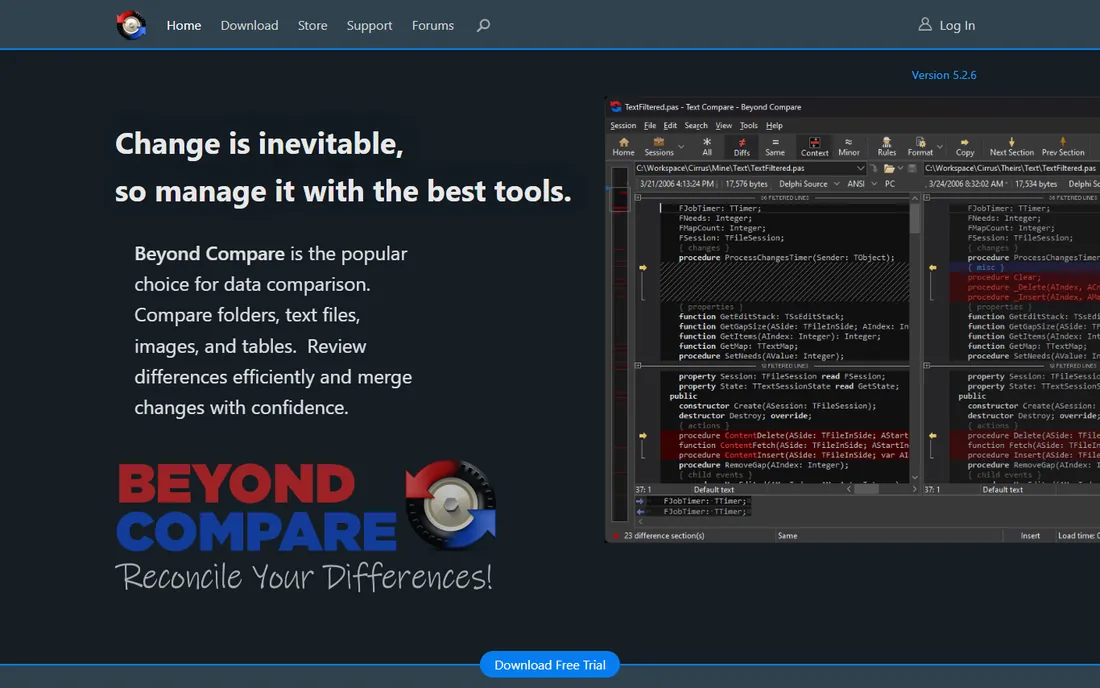Open the left file path dropdown
The height and width of the screenshot is (688, 1100).
860,168
